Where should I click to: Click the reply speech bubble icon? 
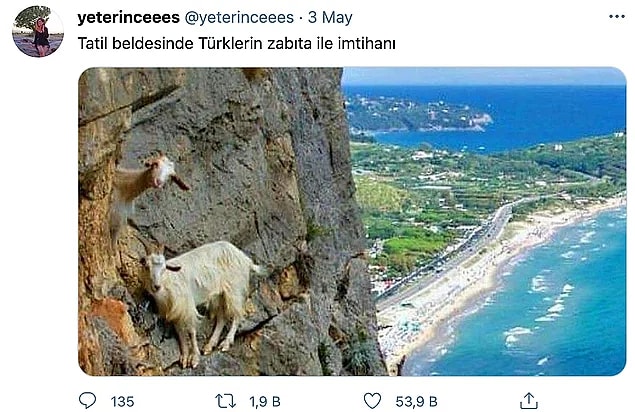point(87,400)
